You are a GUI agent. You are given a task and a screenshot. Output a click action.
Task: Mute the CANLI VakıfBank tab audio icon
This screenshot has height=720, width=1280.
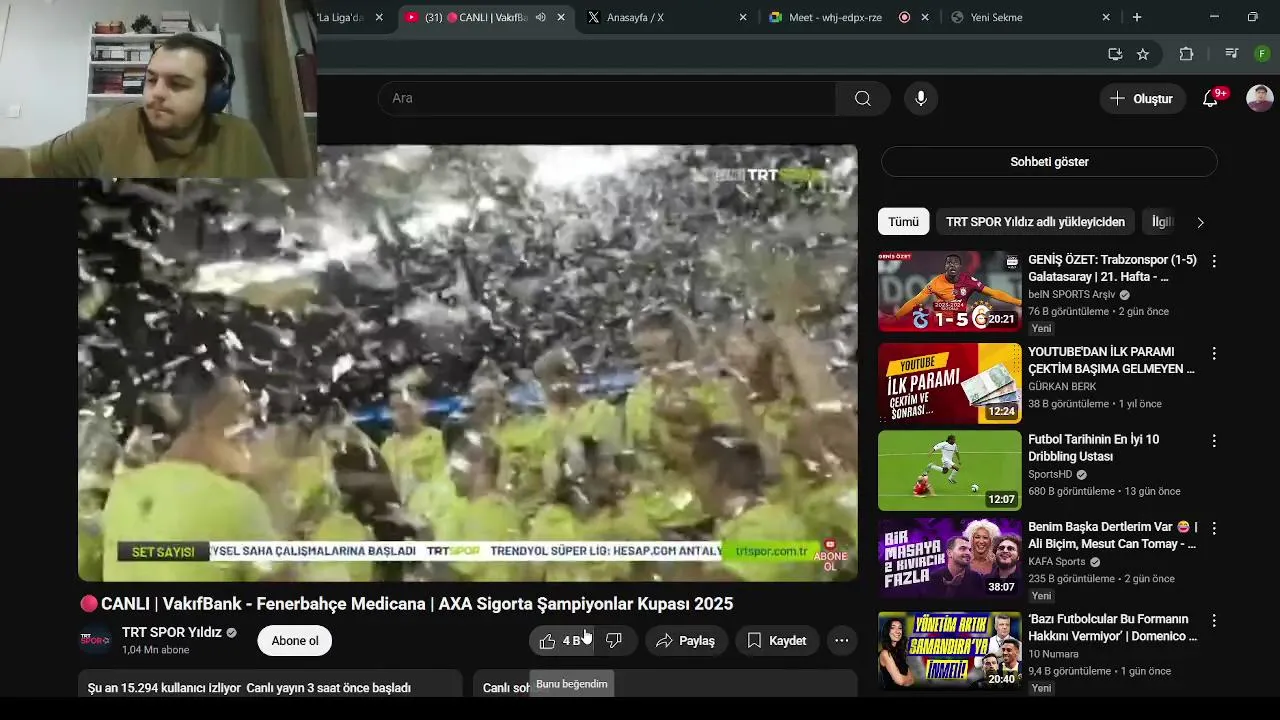click(540, 17)
